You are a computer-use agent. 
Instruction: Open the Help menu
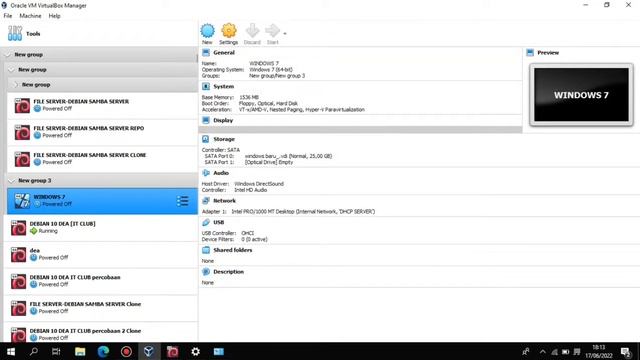tap(54, 16)
